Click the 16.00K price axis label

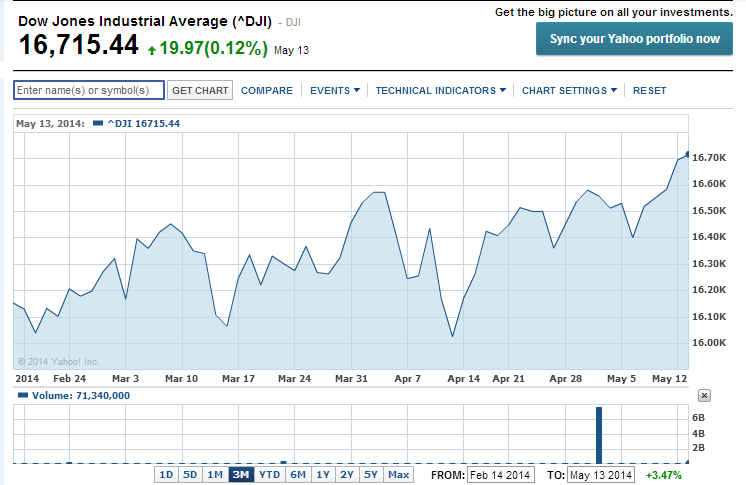709,343
